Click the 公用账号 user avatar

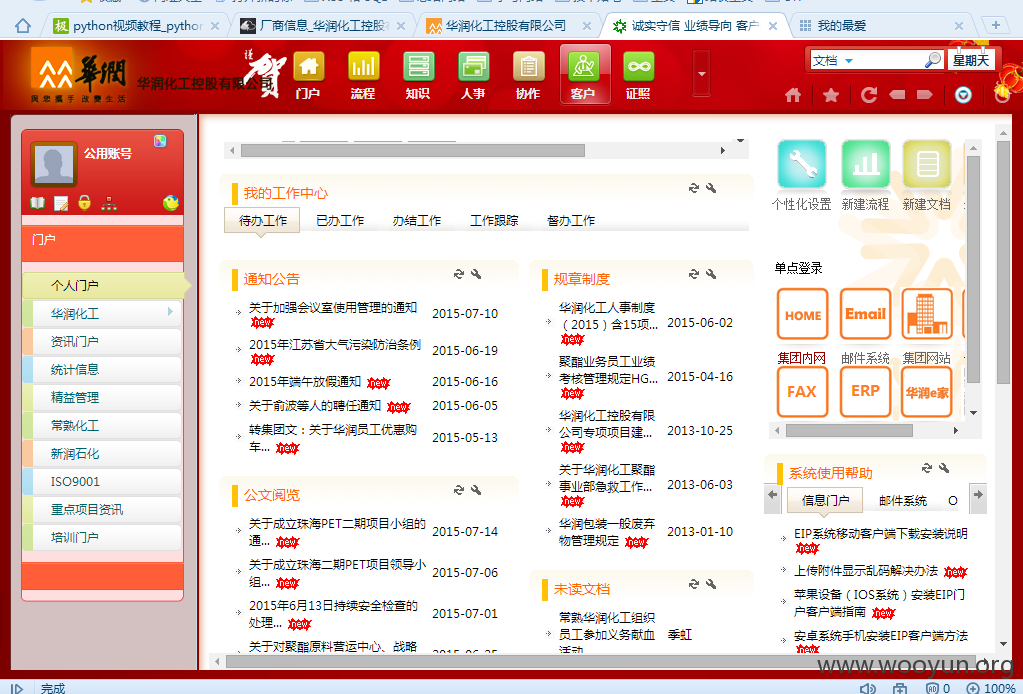[53, 165]
